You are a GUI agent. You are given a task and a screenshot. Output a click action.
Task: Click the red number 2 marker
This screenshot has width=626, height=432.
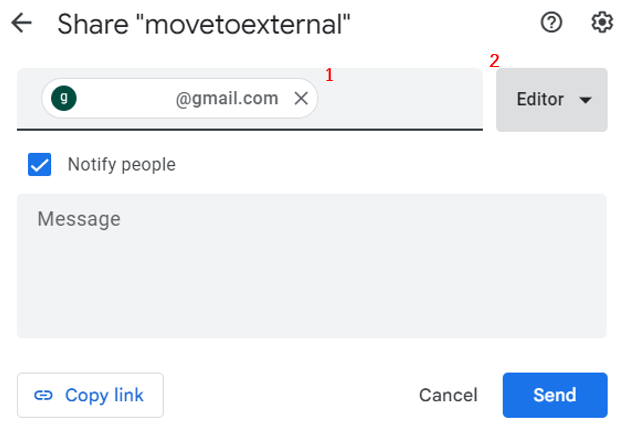click(x=494, y=60)
